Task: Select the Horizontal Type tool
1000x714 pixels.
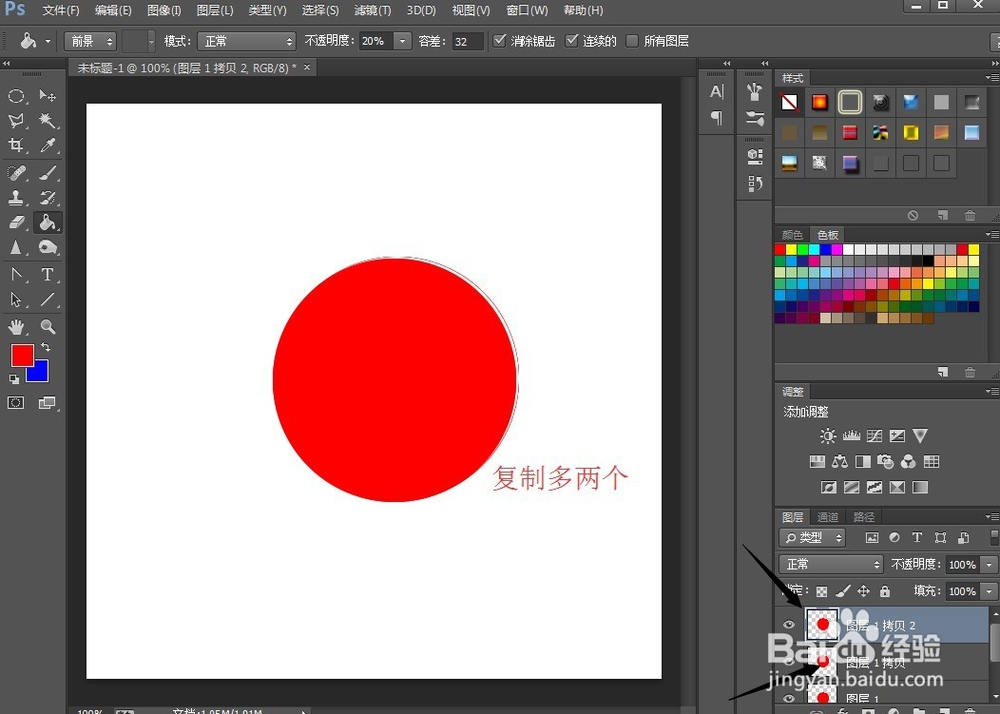Action: [46, 275]
